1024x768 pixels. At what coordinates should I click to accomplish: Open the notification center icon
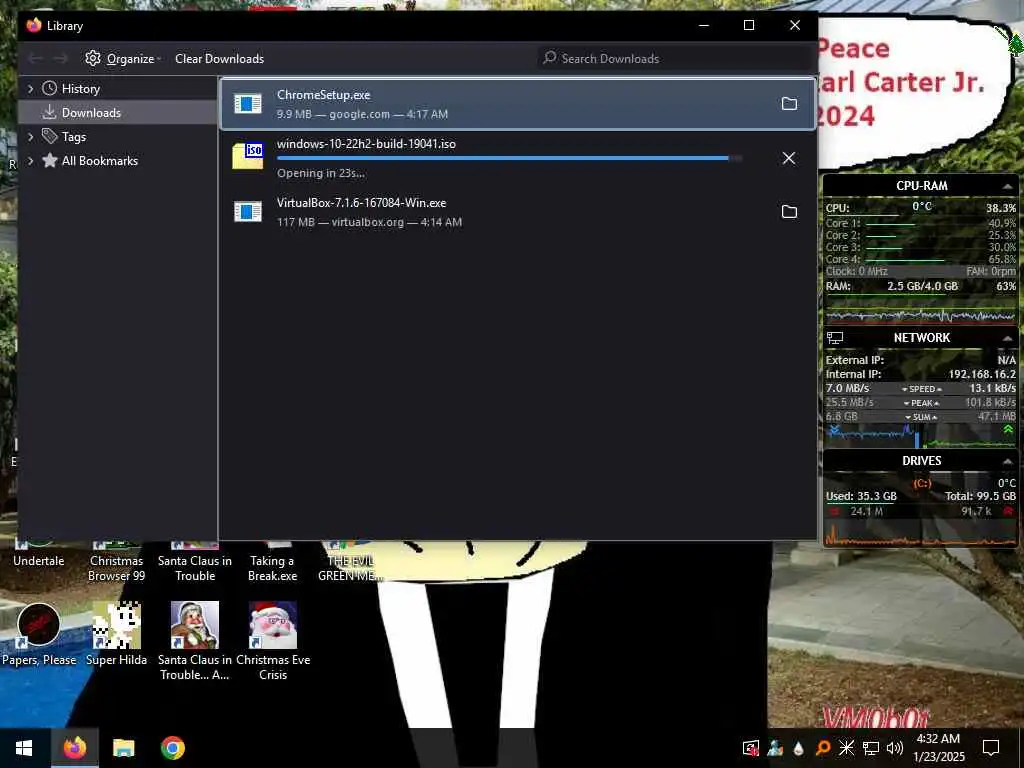pyautogui.click(x=991, y=748)
